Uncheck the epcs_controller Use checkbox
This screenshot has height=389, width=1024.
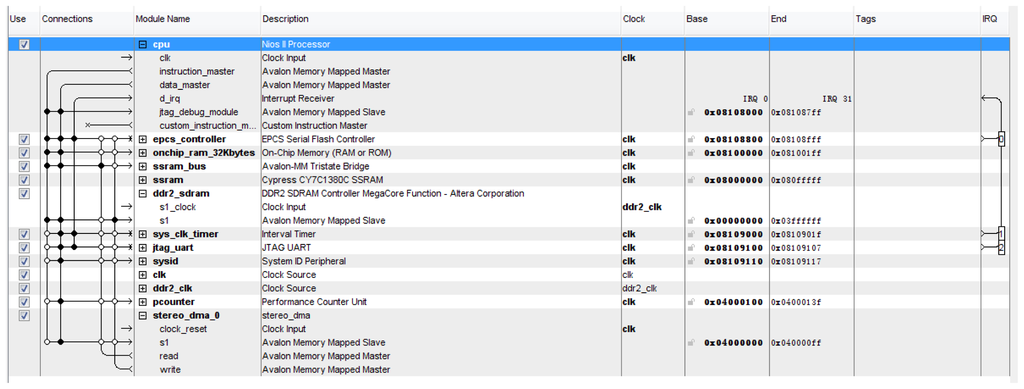tap(24, 140)
